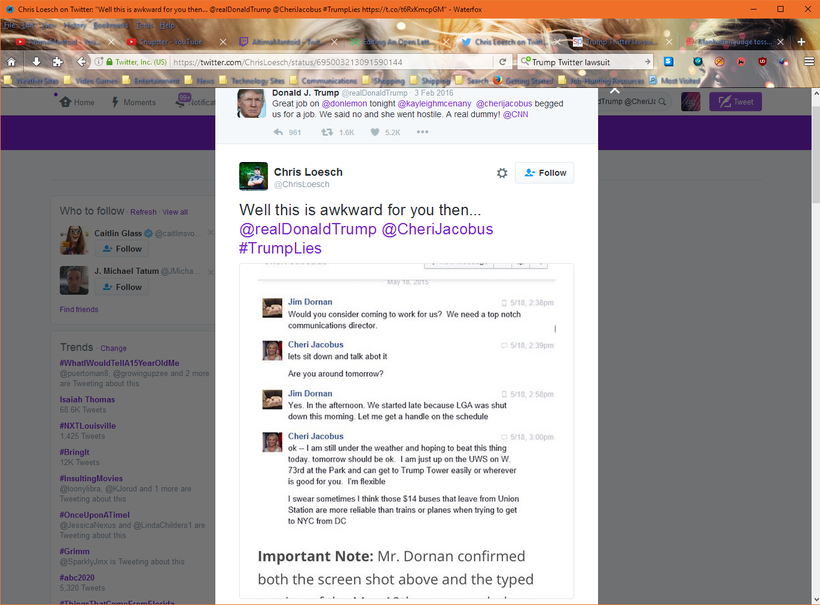Open the Video Games bookmark folder
Viewport: 820px width, 605px height.
pyautogui.click(x=91, y=81)
